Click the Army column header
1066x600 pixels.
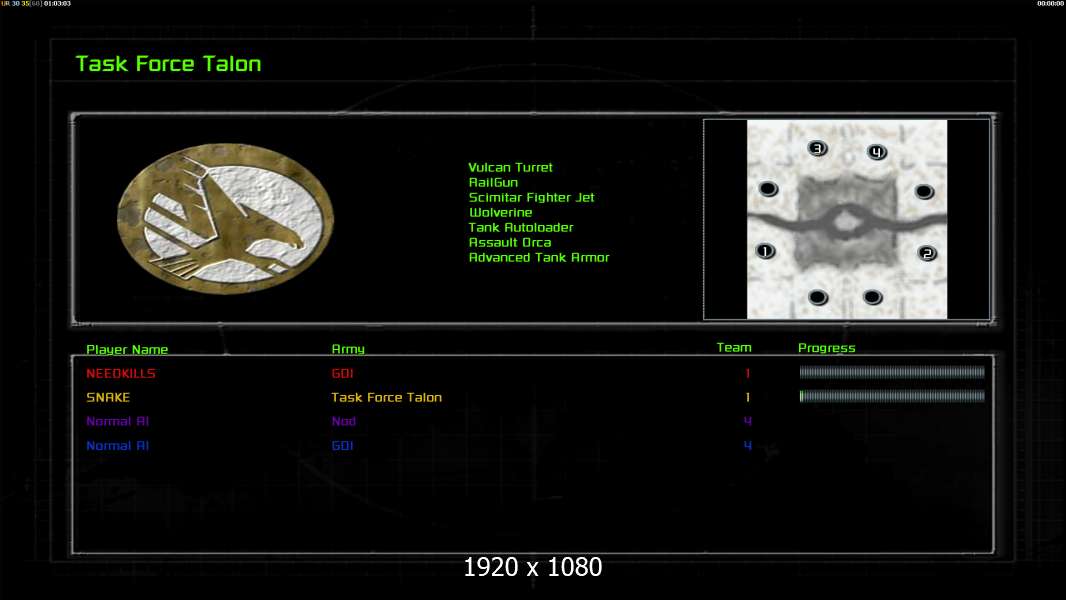click(x=348, y=350)
